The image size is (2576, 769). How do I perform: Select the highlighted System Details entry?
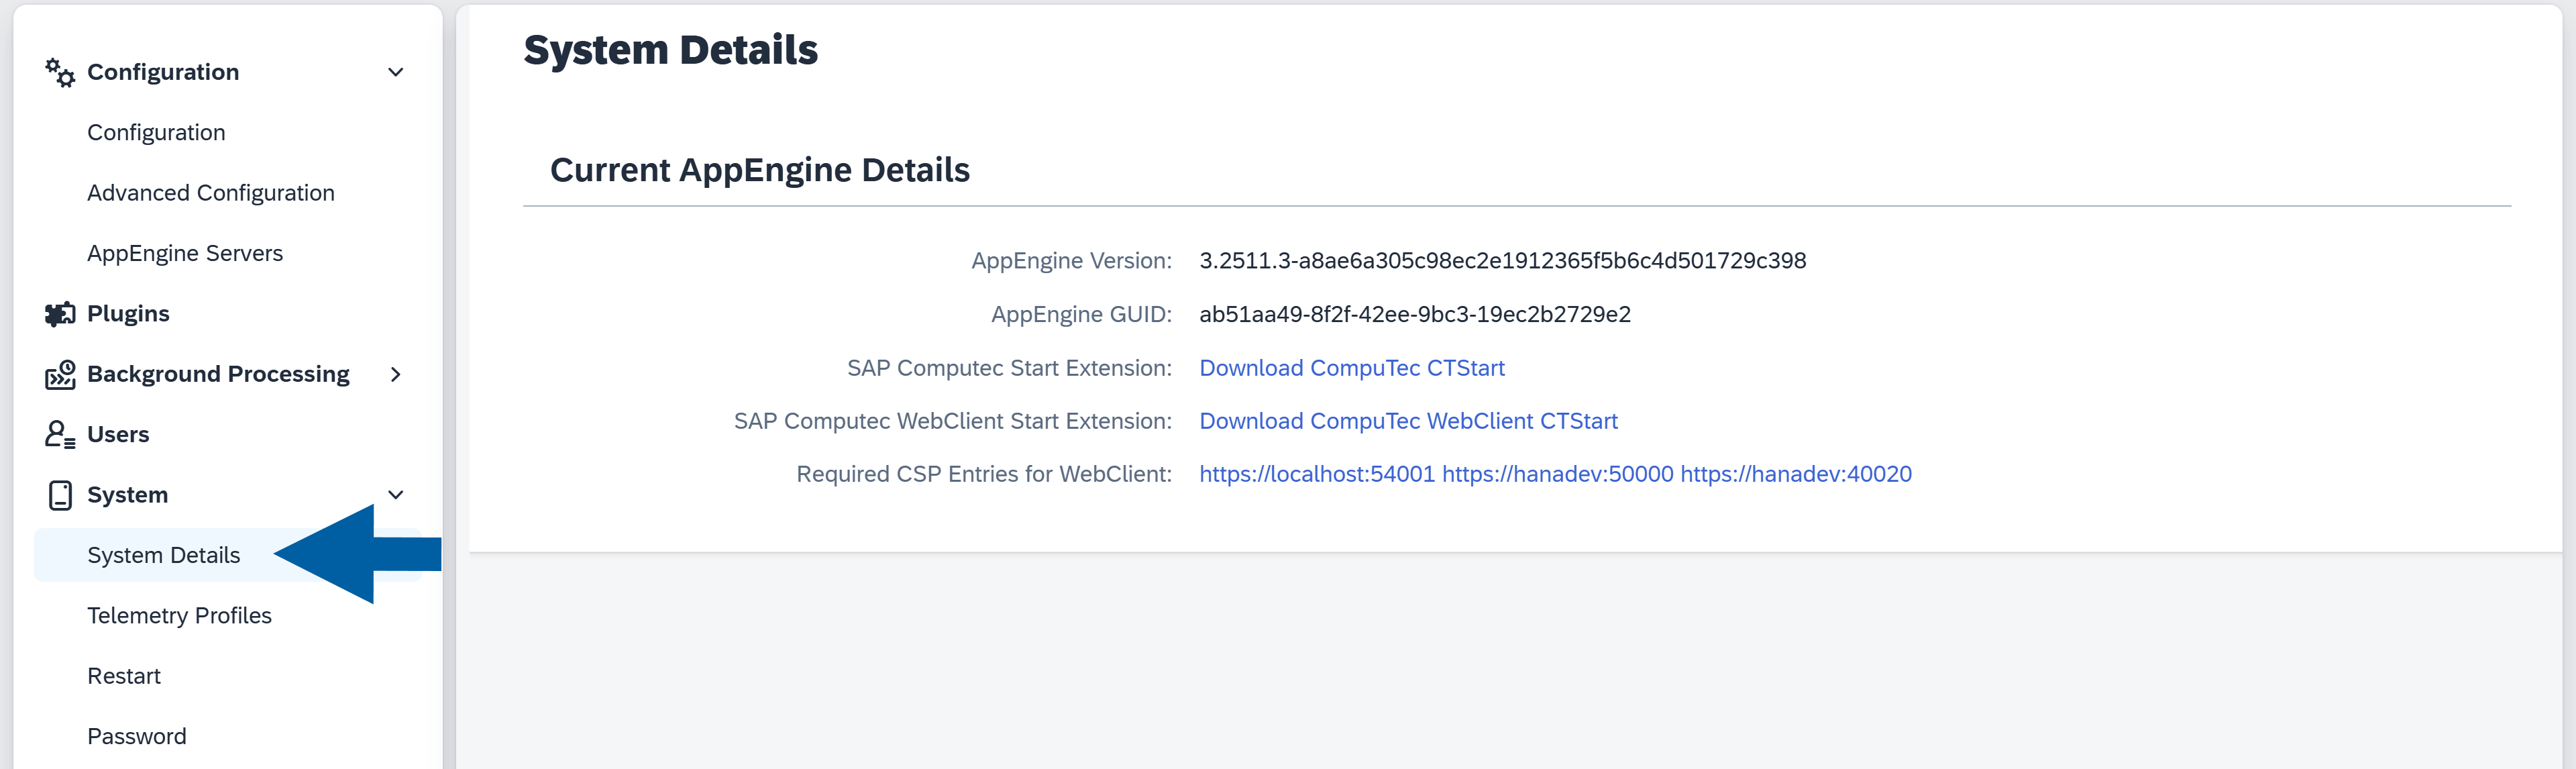coord(164,555)
